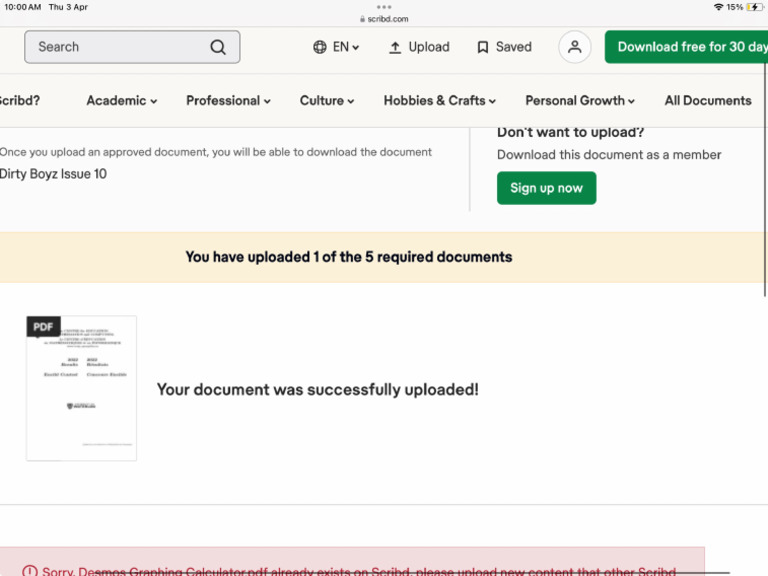Click the 'Download this document as a member' text
768x576 pixels.
[x=609, y=155]
